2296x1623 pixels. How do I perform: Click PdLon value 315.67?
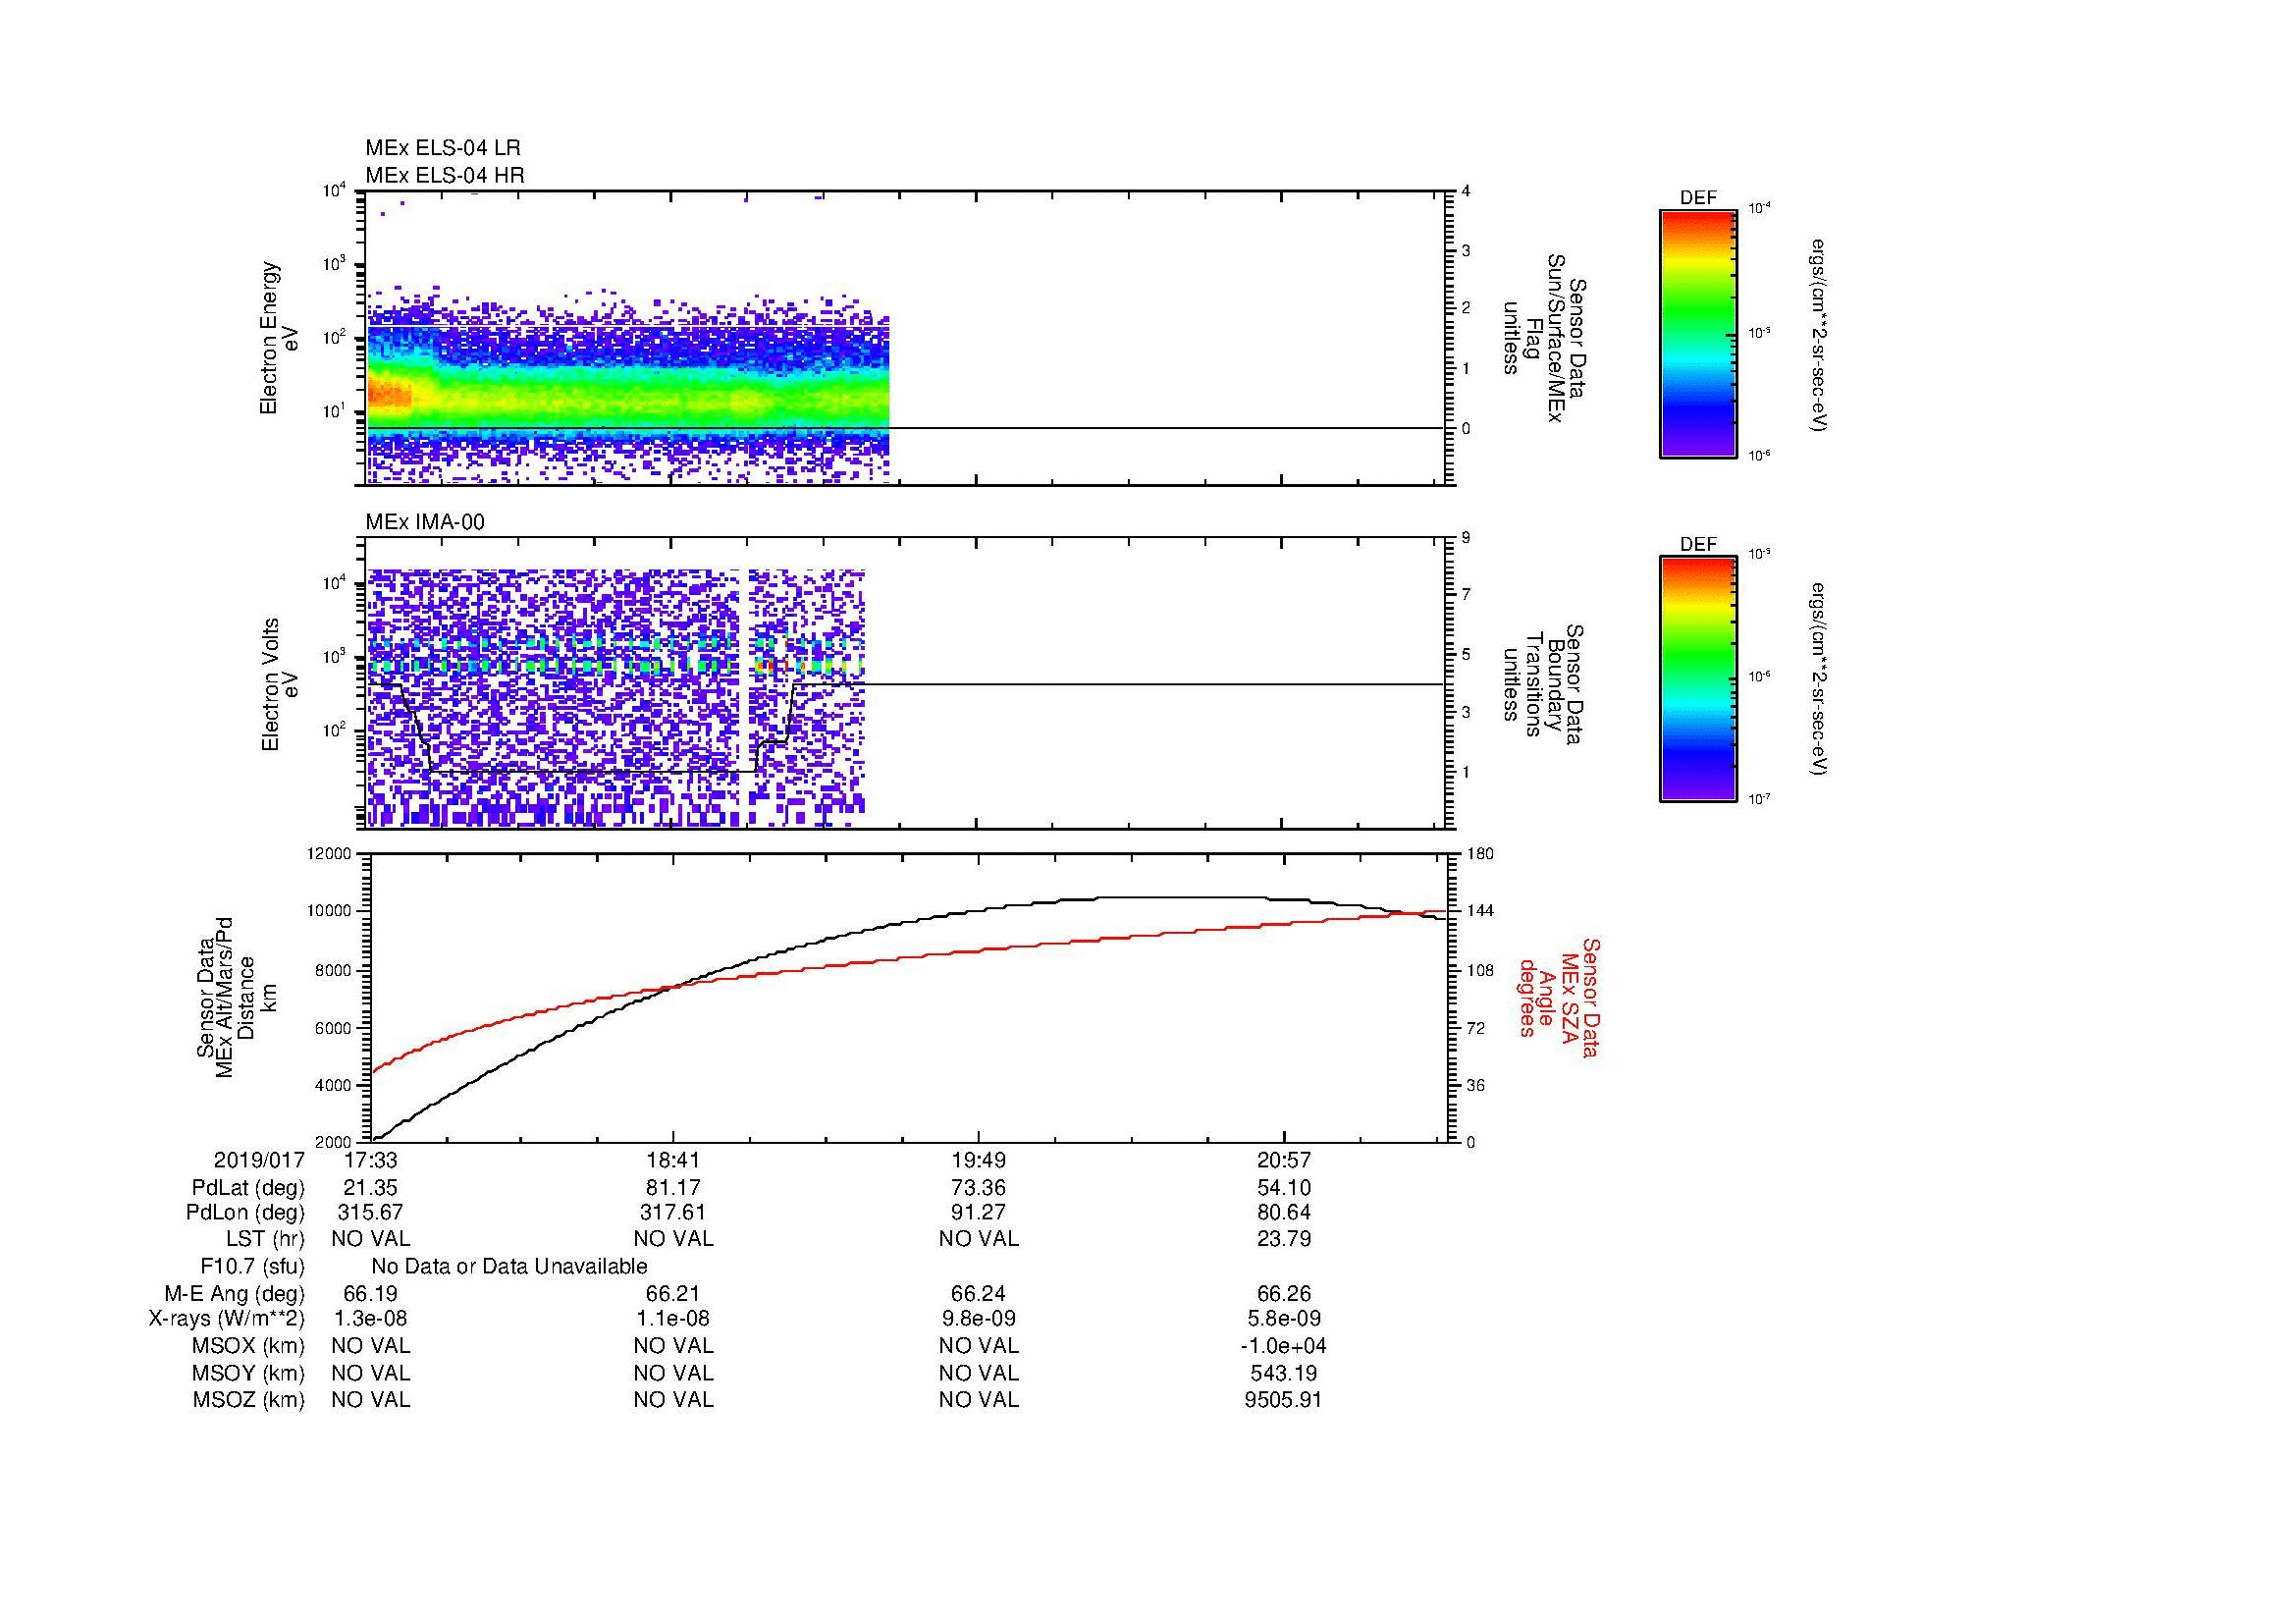(x=371, y=1213)
